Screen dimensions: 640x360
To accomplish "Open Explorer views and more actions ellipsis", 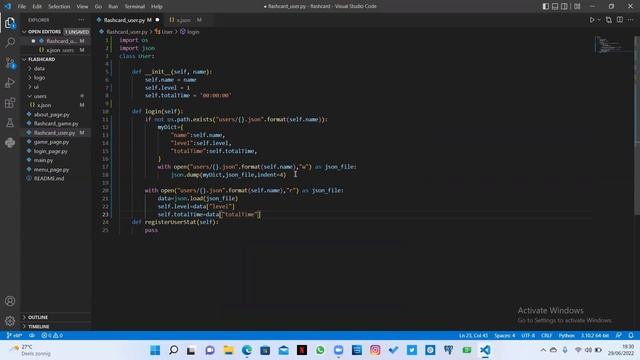I will click(81, 20).
